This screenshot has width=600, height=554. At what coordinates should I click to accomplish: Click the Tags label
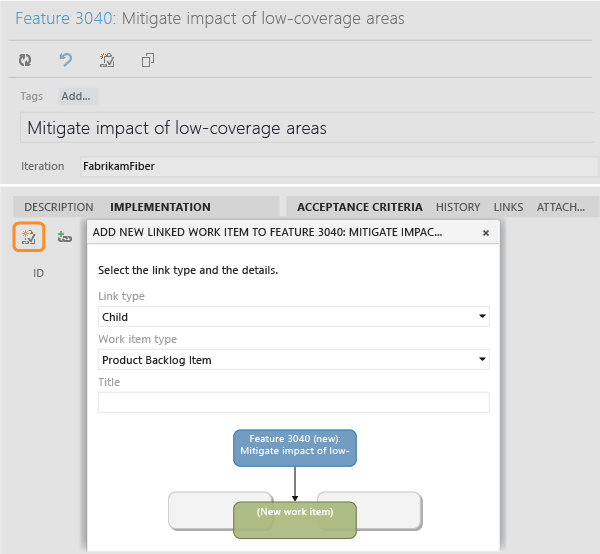tap(31, 96)
